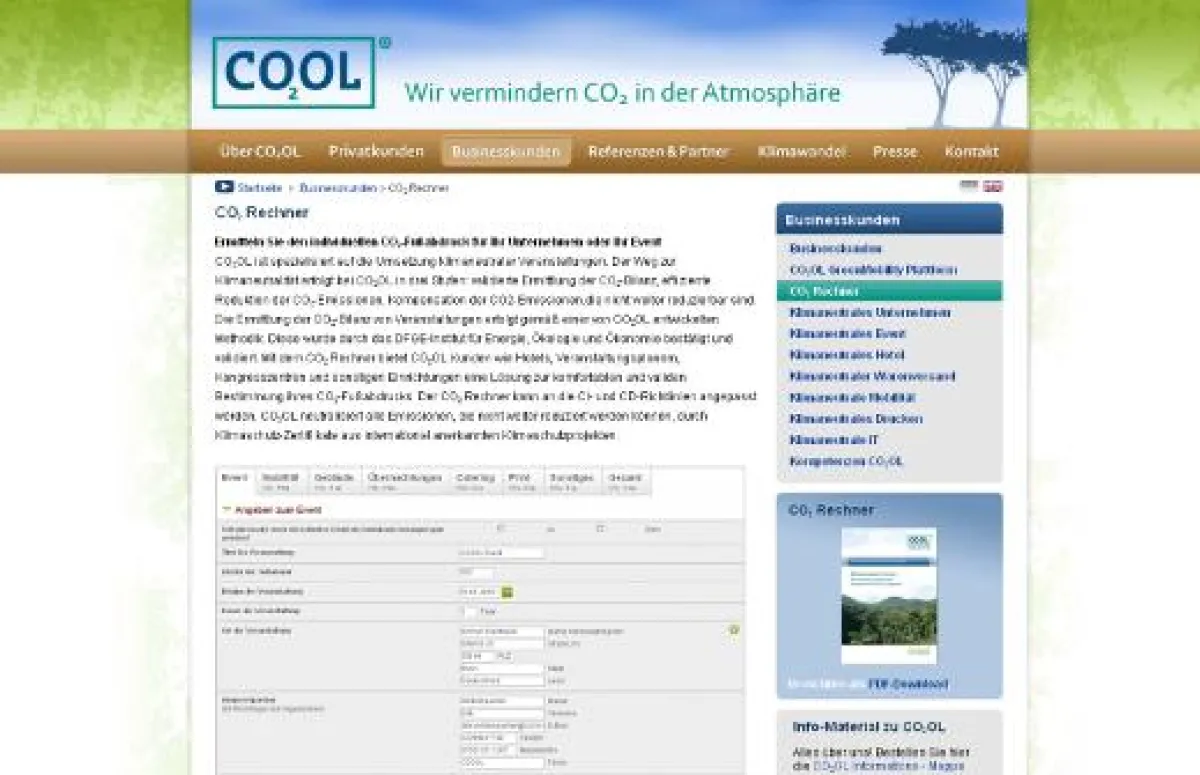Select the English flag language icon
This screenshot has height=775, width=1200.
(992, 185)
